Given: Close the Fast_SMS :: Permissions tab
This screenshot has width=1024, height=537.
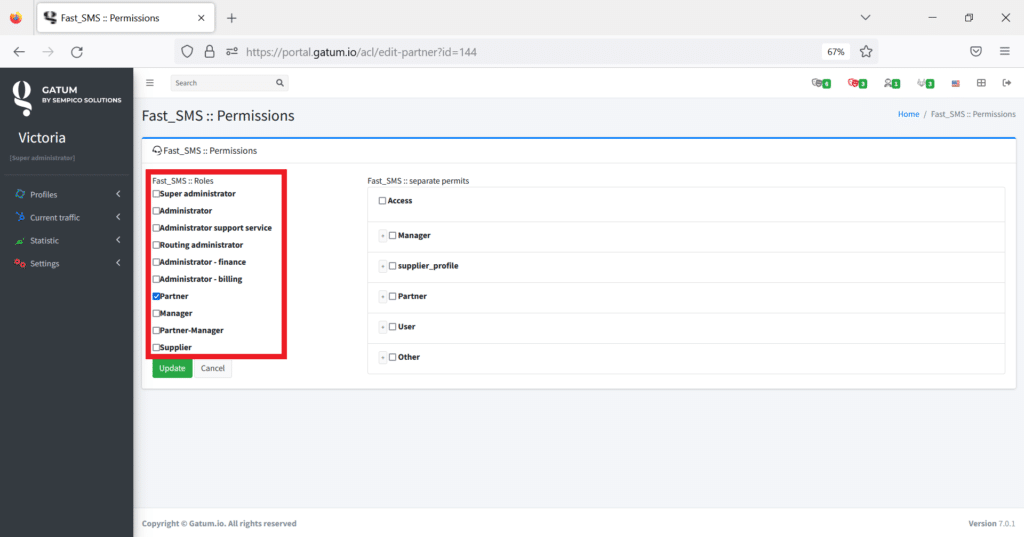Looking at the screenshot, I should [x=201, y=18].
